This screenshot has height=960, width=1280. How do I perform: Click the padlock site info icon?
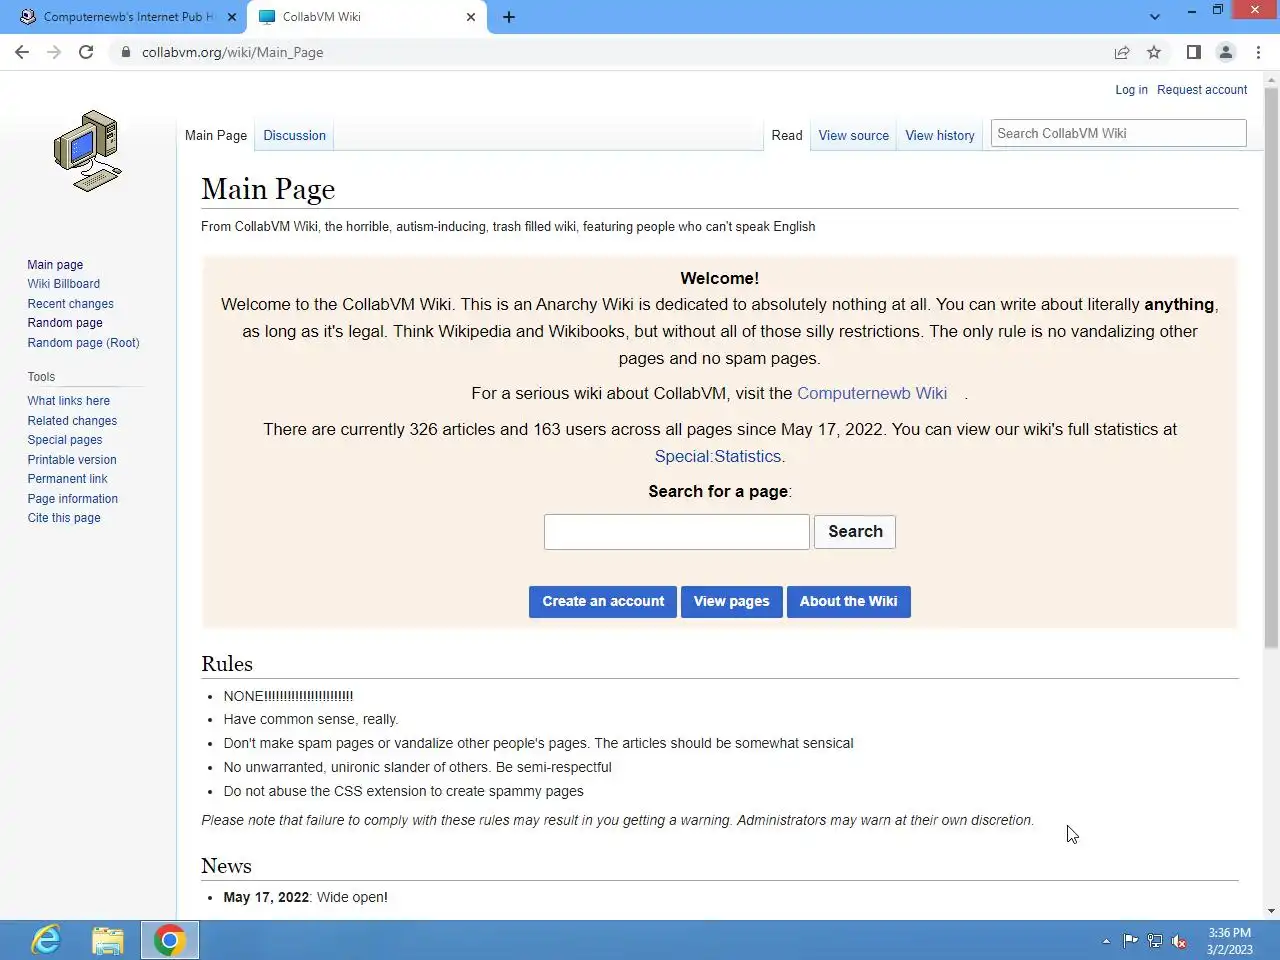point(126,52)
